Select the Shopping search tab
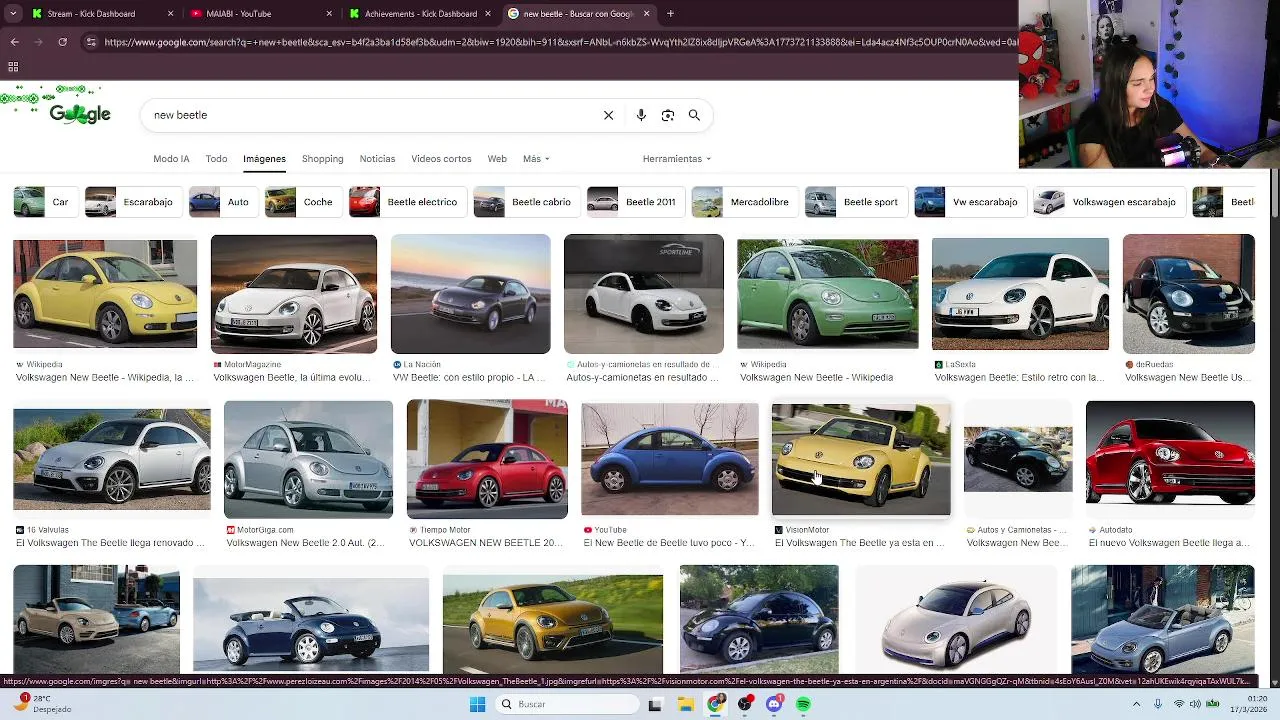 (322, 159)
